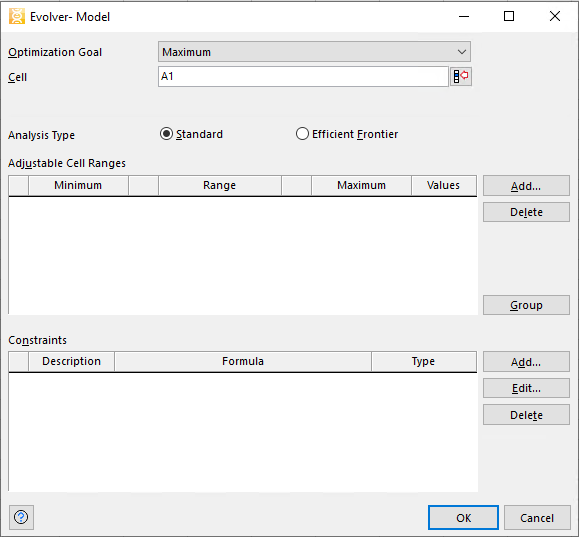This screenshot has height=537, width=579.
Task: Cancel the Evolver Model dialog
Action: point(537,518)
